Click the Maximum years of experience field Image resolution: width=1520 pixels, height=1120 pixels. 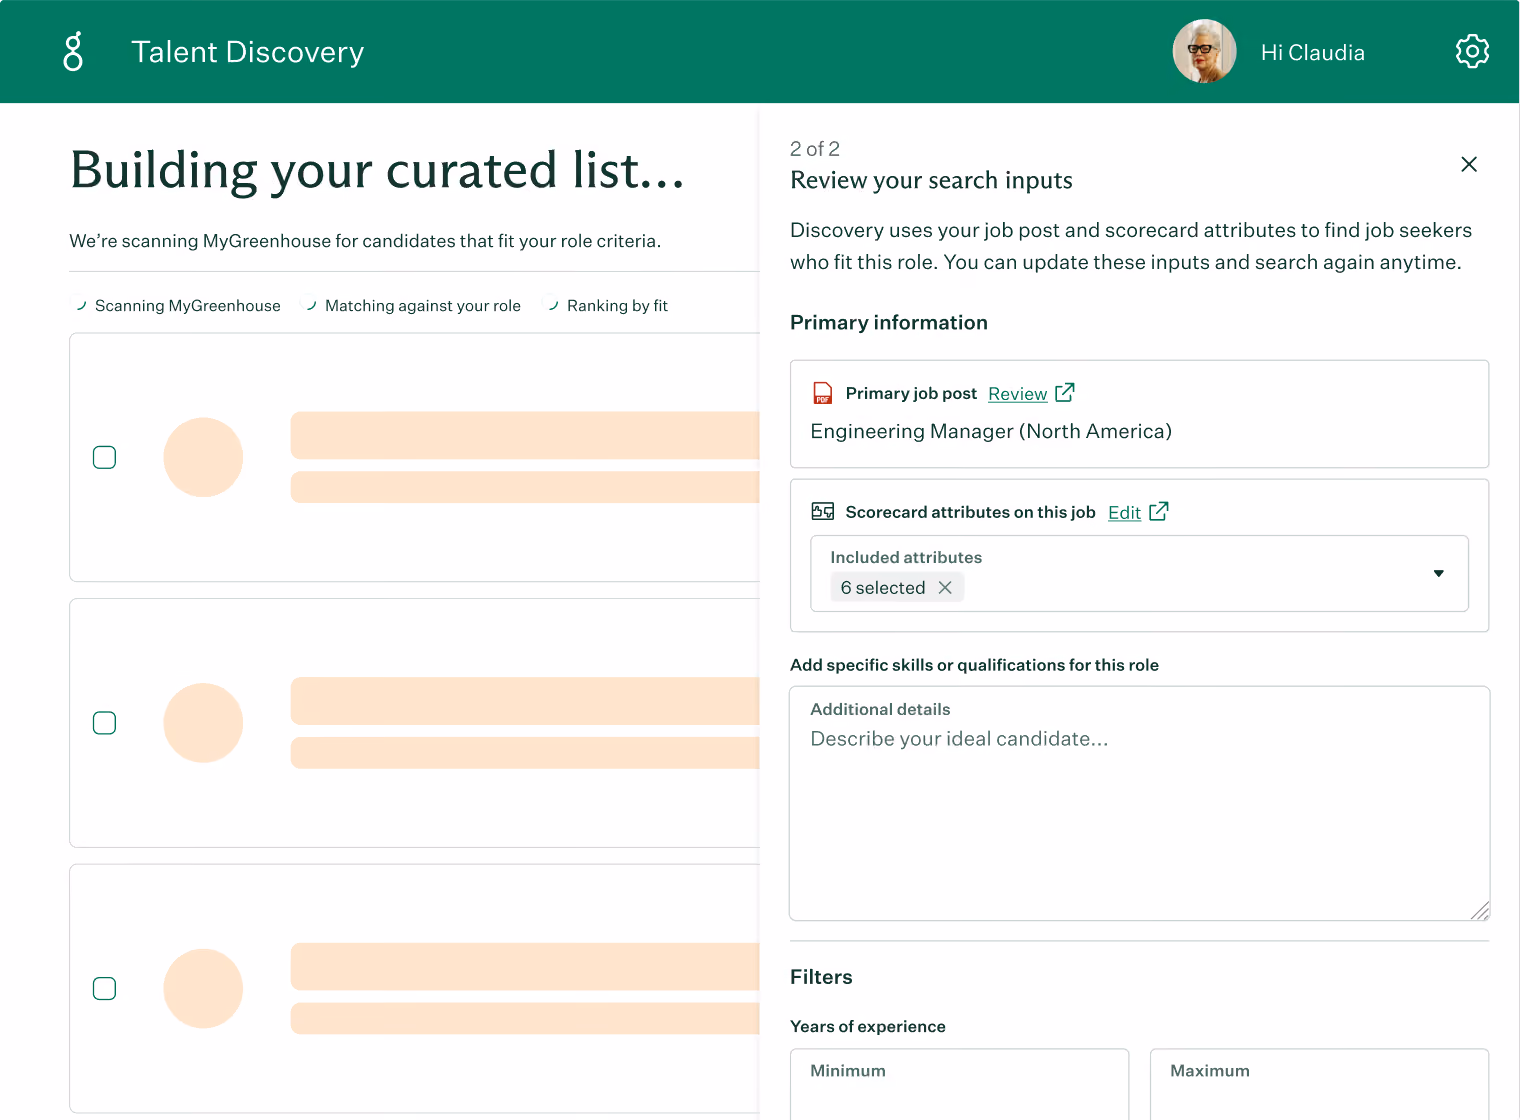[1319, 1084]
